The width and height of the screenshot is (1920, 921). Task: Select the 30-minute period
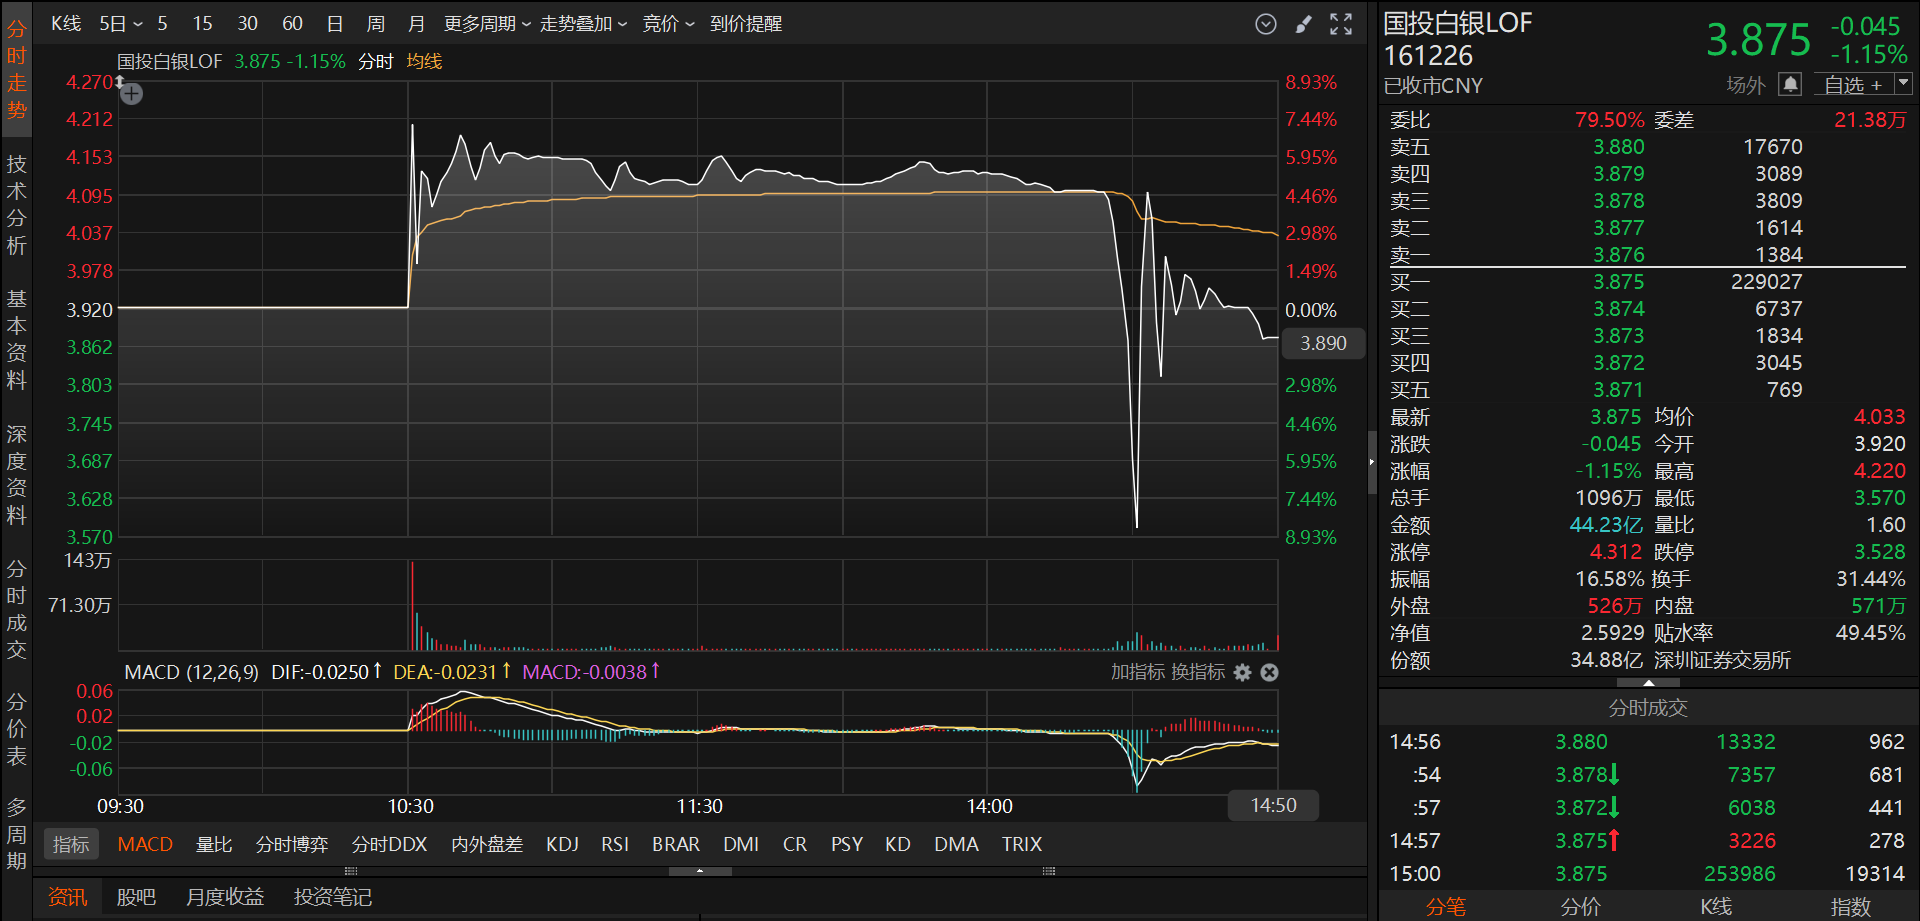247,24
